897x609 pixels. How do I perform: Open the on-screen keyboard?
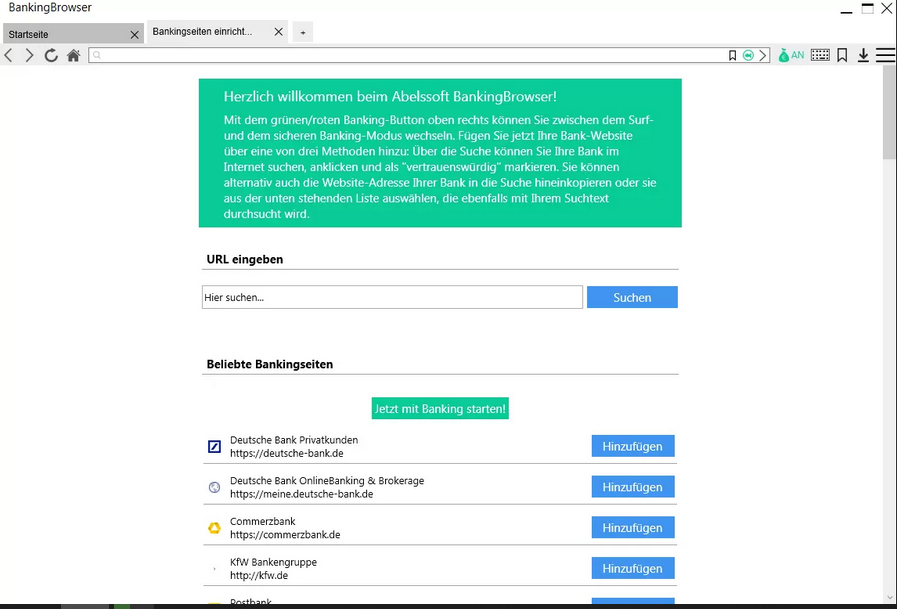coord(820,55)
